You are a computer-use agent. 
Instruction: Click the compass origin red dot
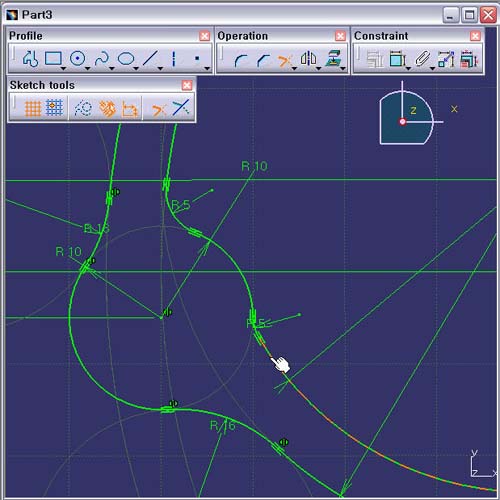[x=403, y=122]
